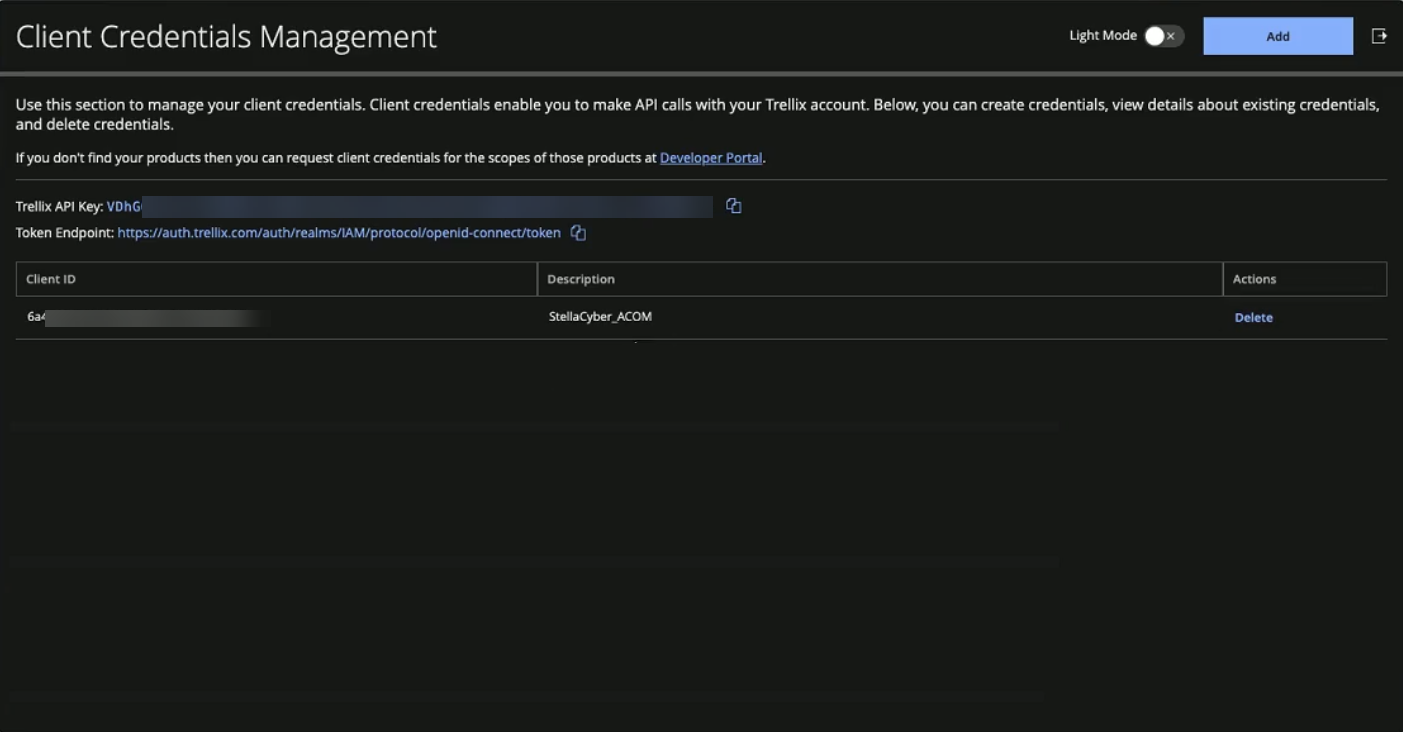The height and width of the screenshot is (732, 1403).
Task: Click the Token Endpoint URL
Action: 339,233
